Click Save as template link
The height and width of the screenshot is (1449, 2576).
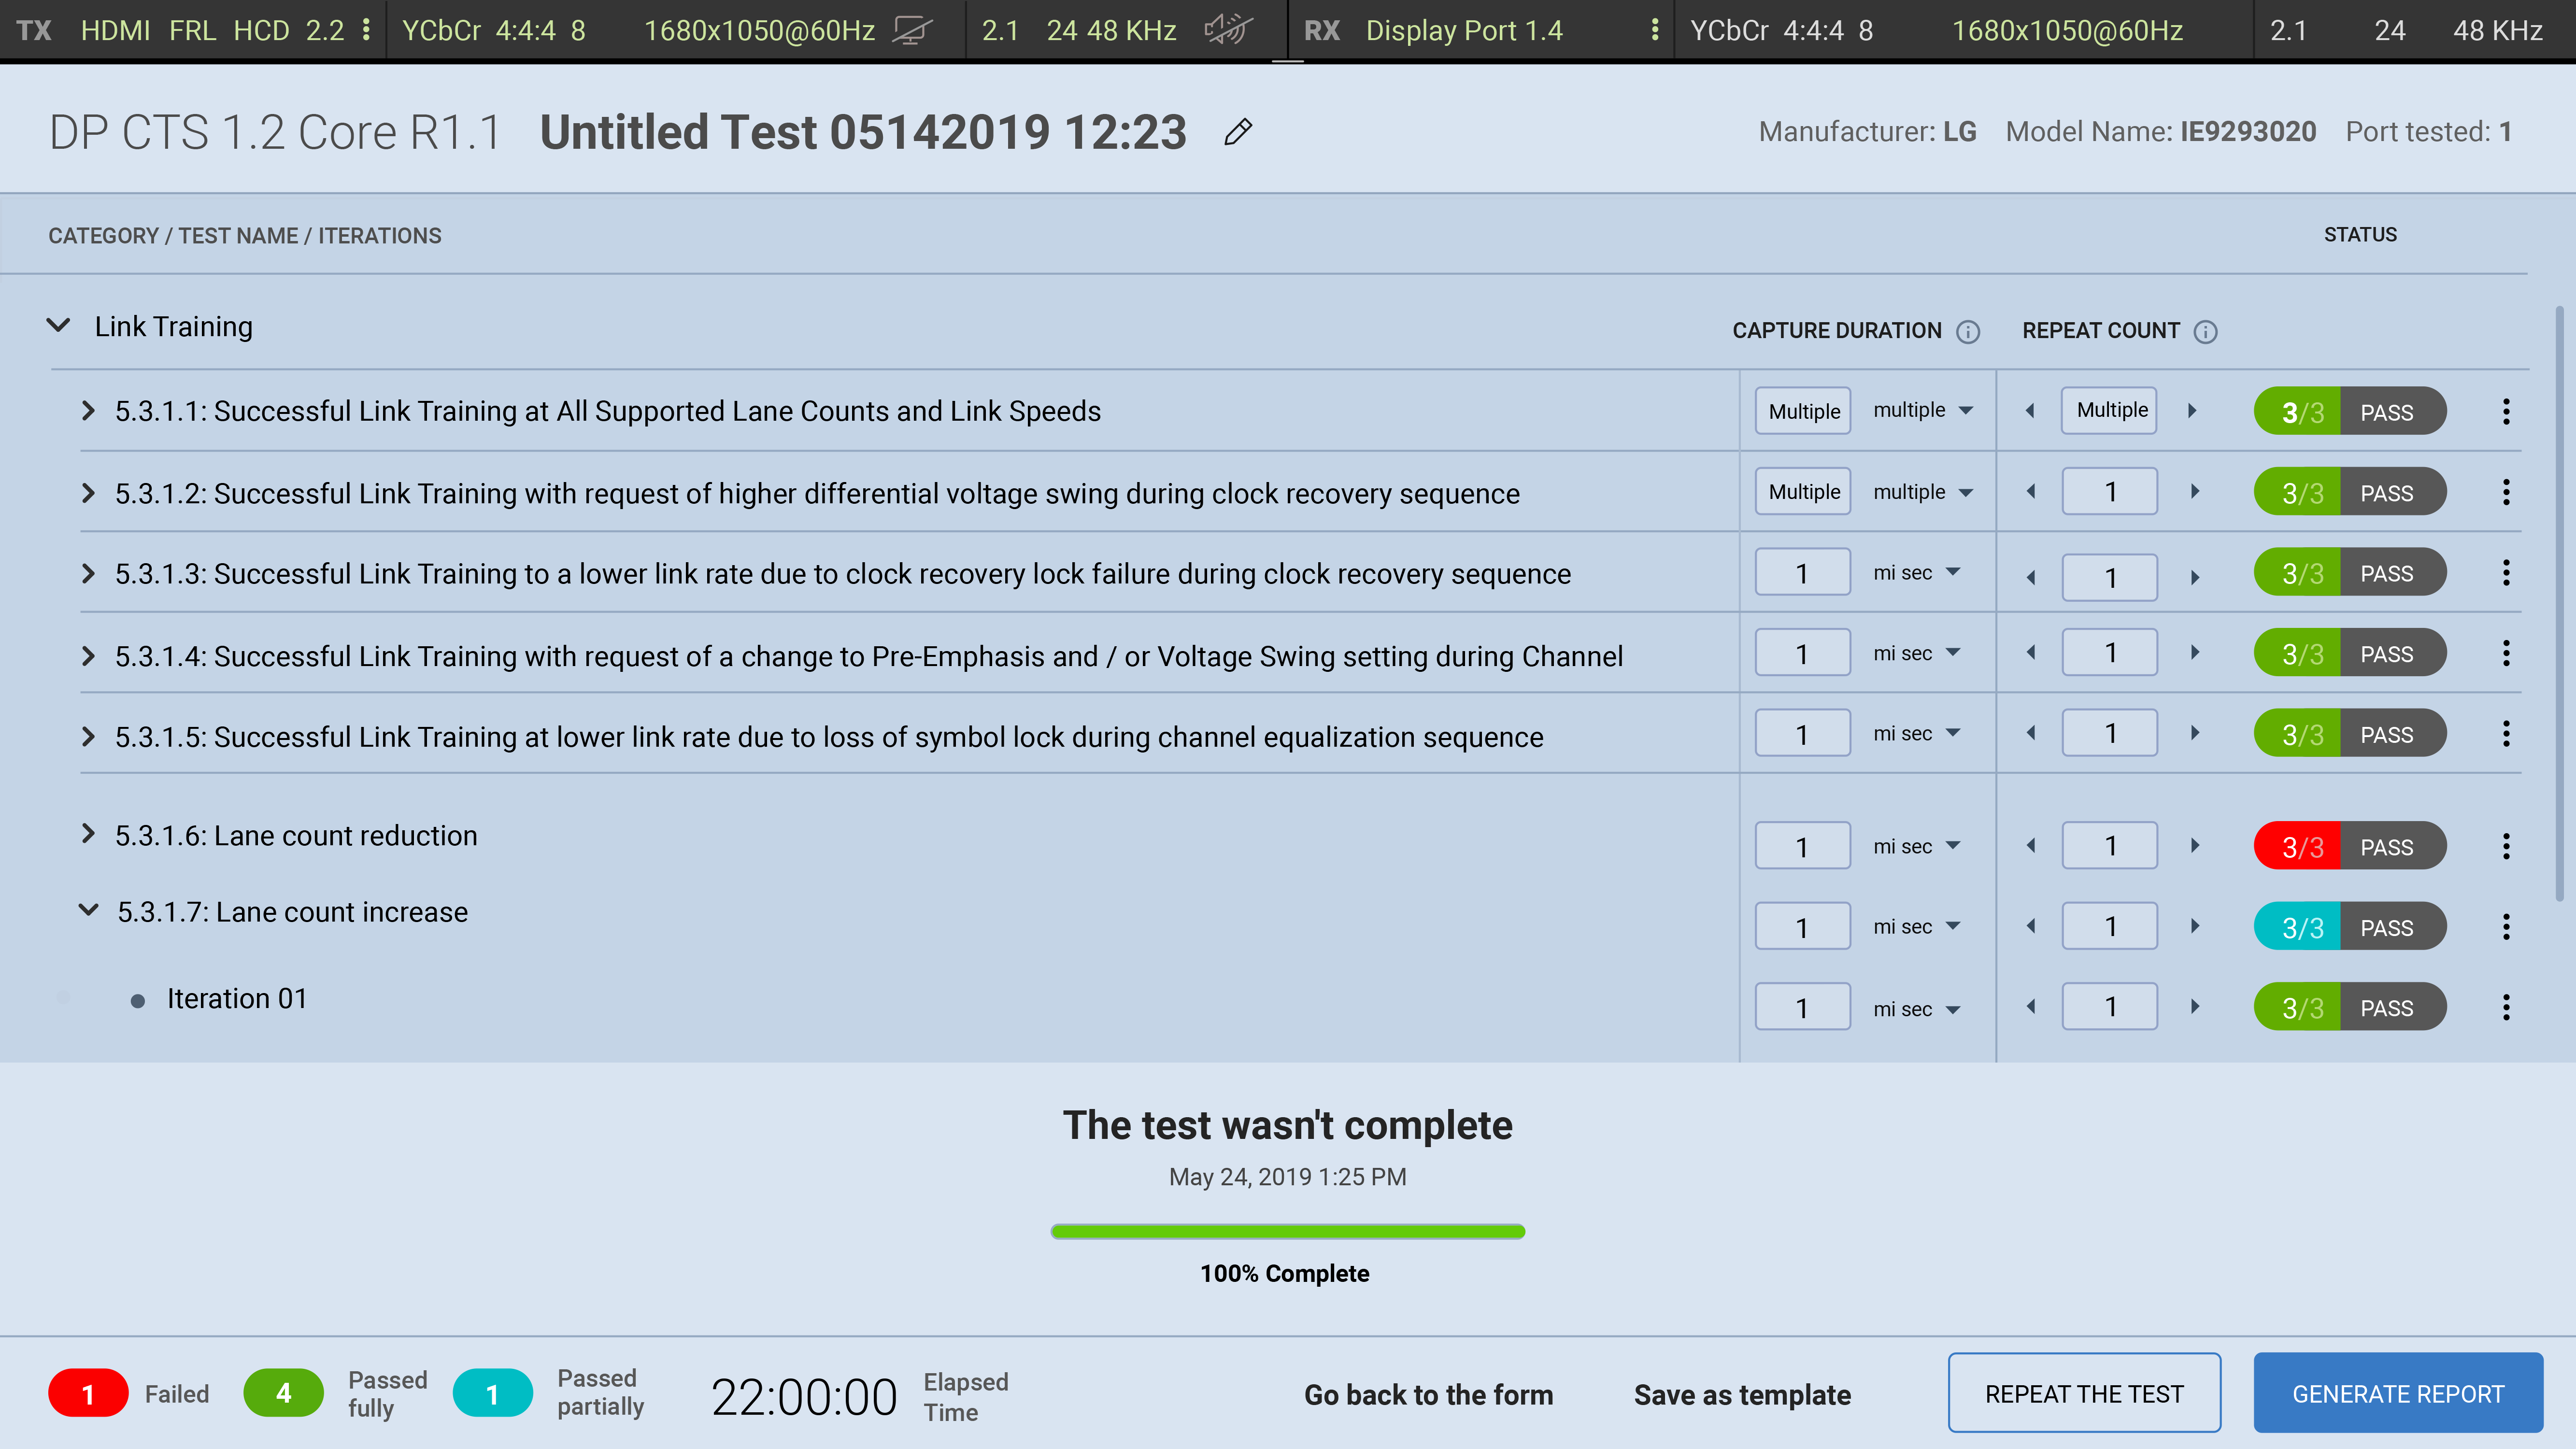pos(1742,1395)
